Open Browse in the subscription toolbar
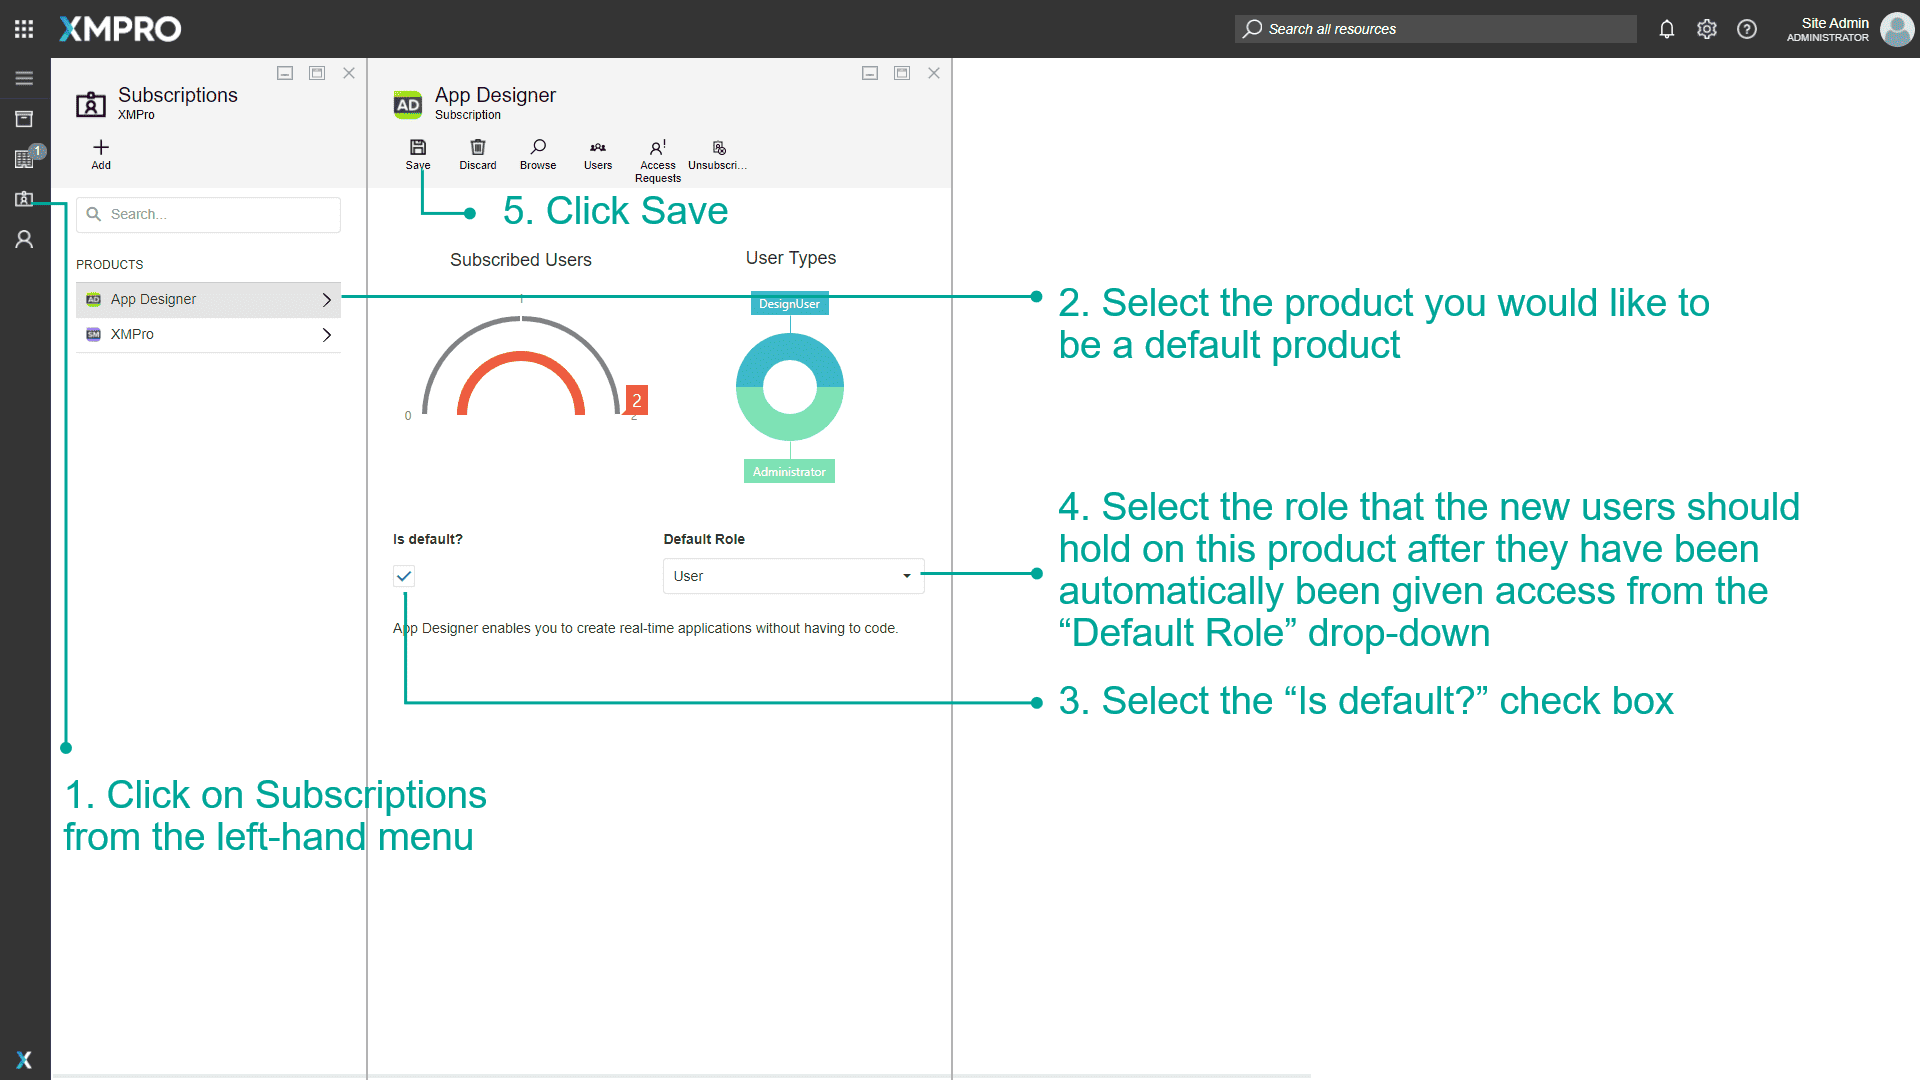This screenshot has width=1920, height=1080. pyautogui.click(x=538, y=152)
